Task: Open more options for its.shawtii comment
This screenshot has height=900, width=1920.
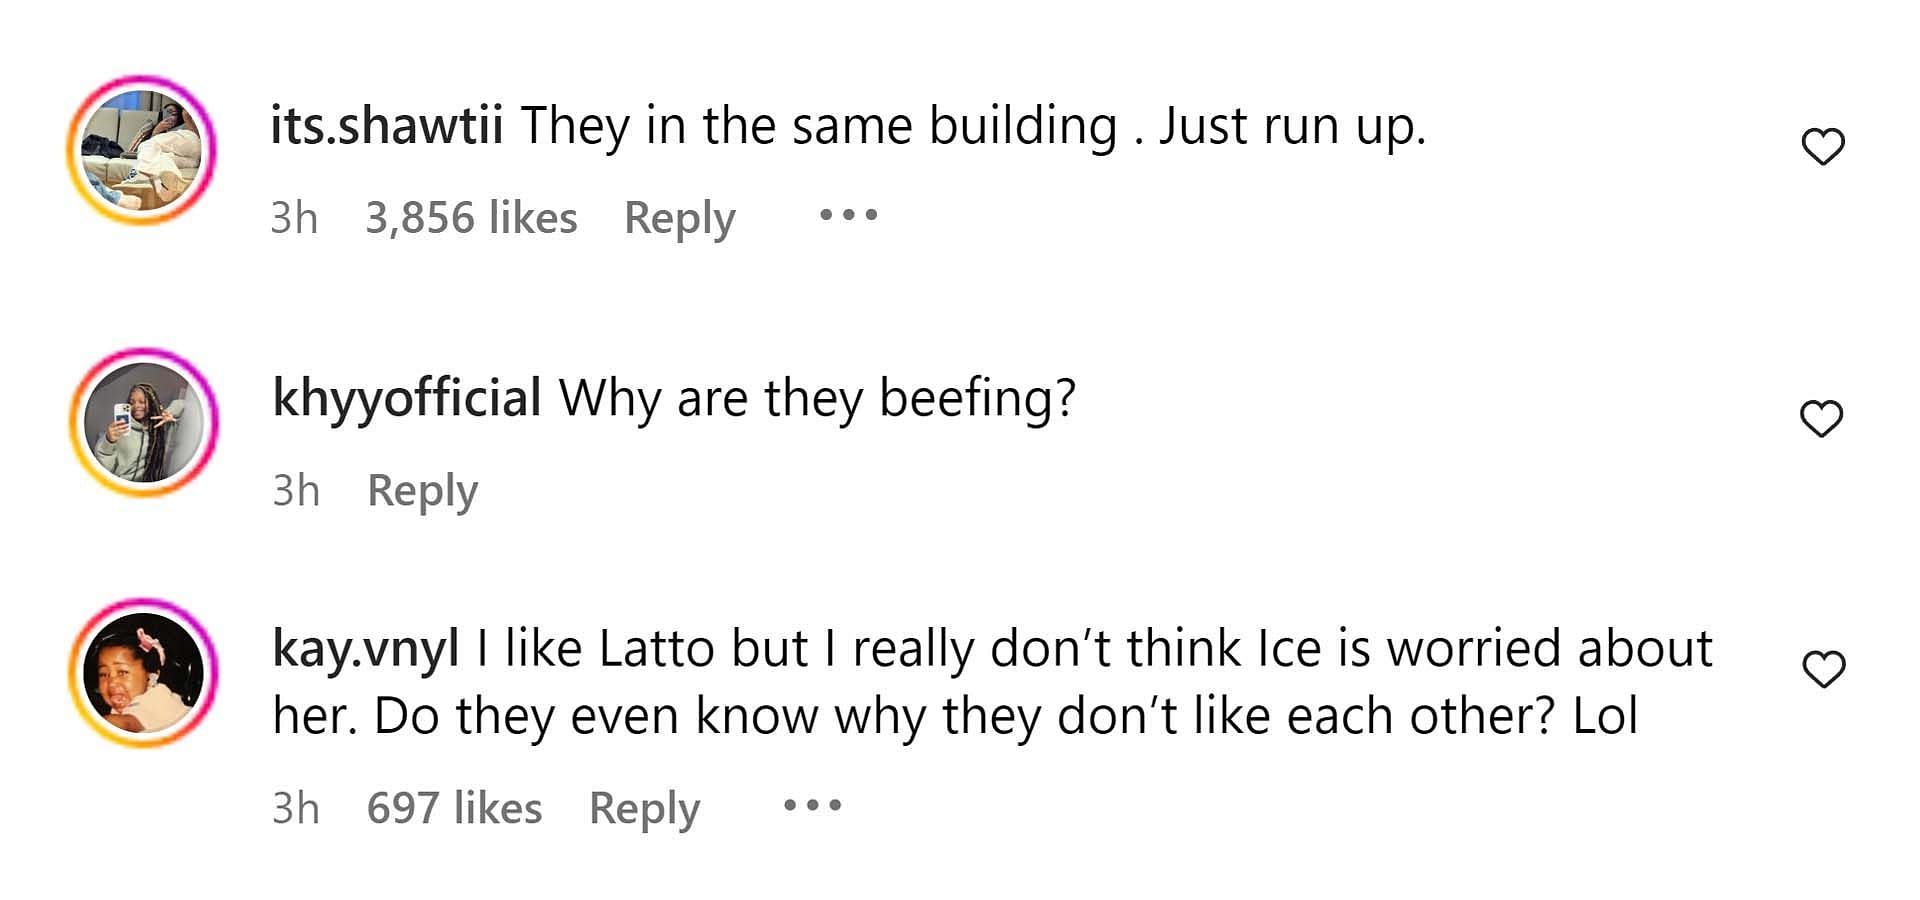Action: pyautogui.click(x=848, y=215)
